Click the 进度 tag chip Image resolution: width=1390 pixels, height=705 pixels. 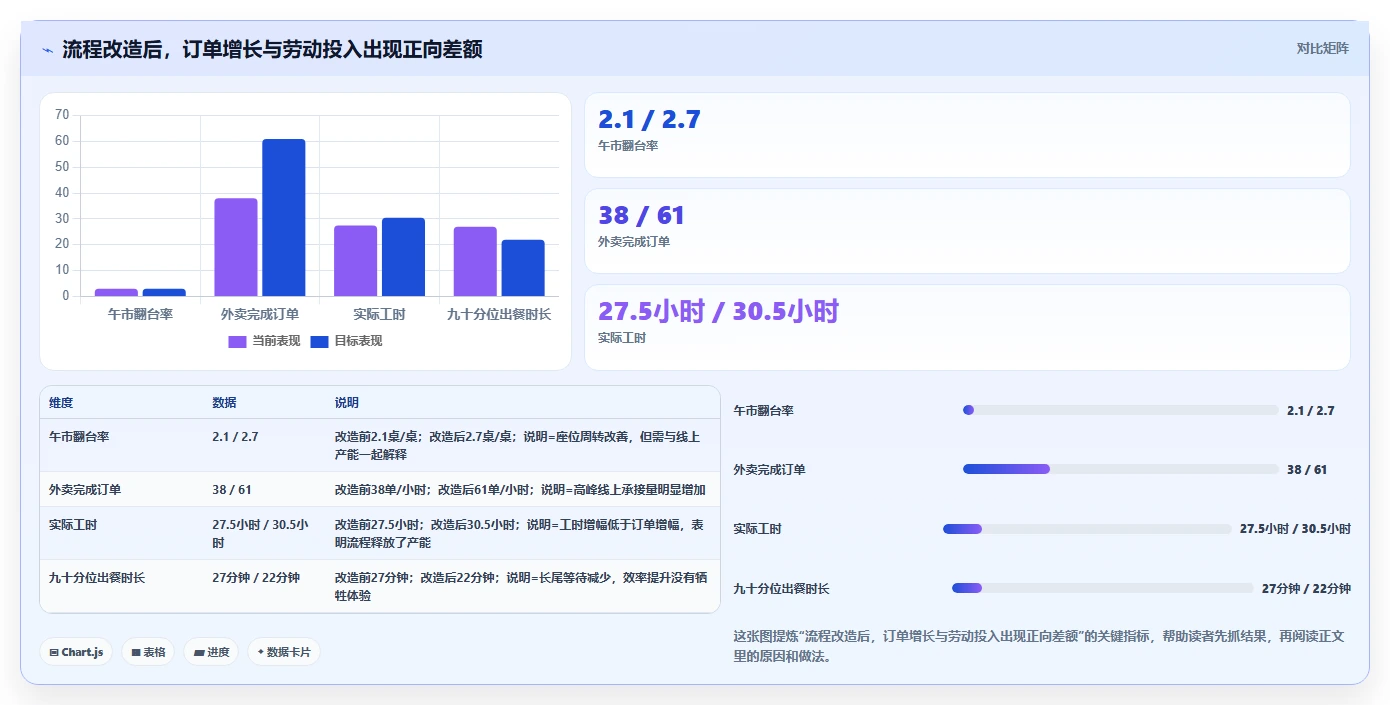(x=211, y=652)
